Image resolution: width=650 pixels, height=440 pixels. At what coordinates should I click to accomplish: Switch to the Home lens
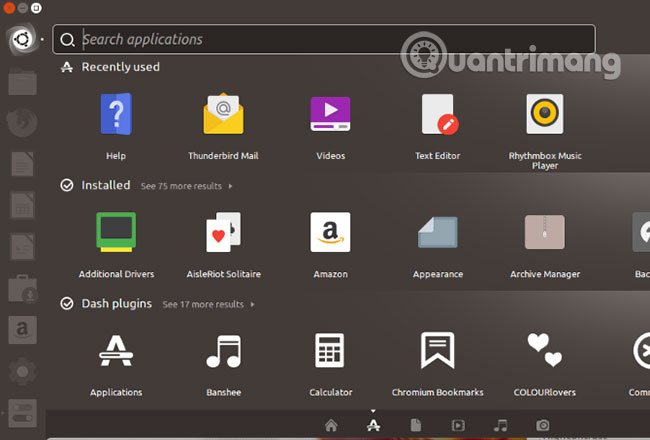coord(331,425)
